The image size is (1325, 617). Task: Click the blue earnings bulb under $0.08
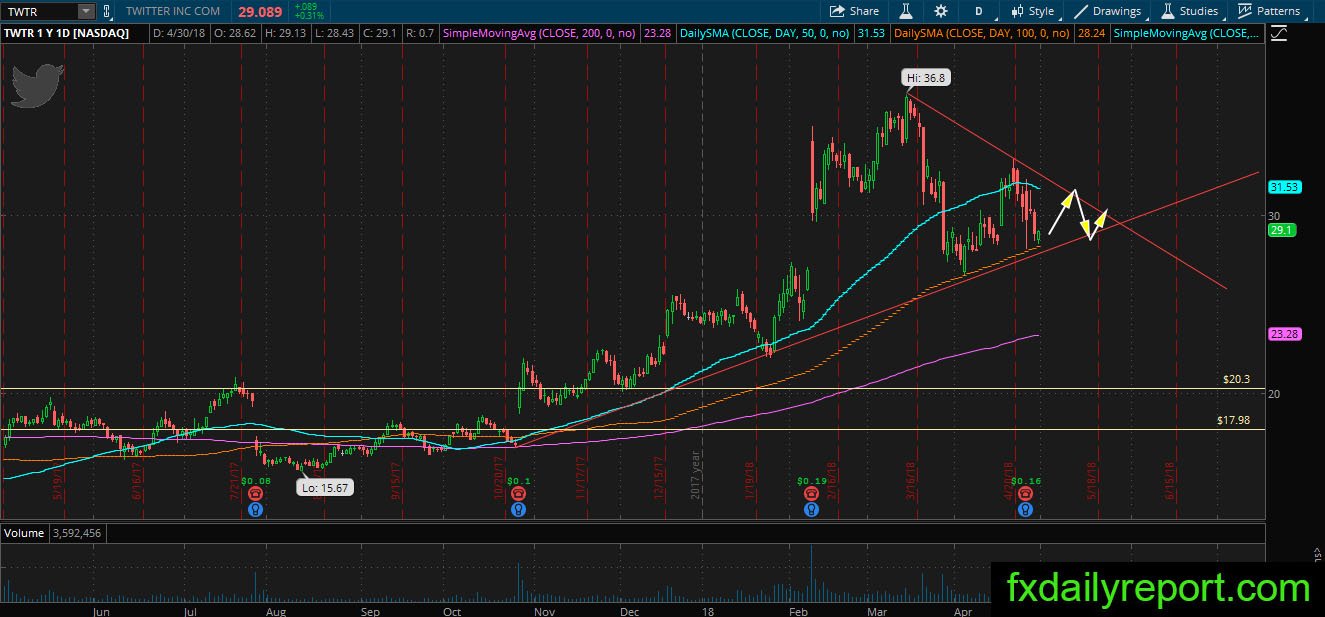256,509
